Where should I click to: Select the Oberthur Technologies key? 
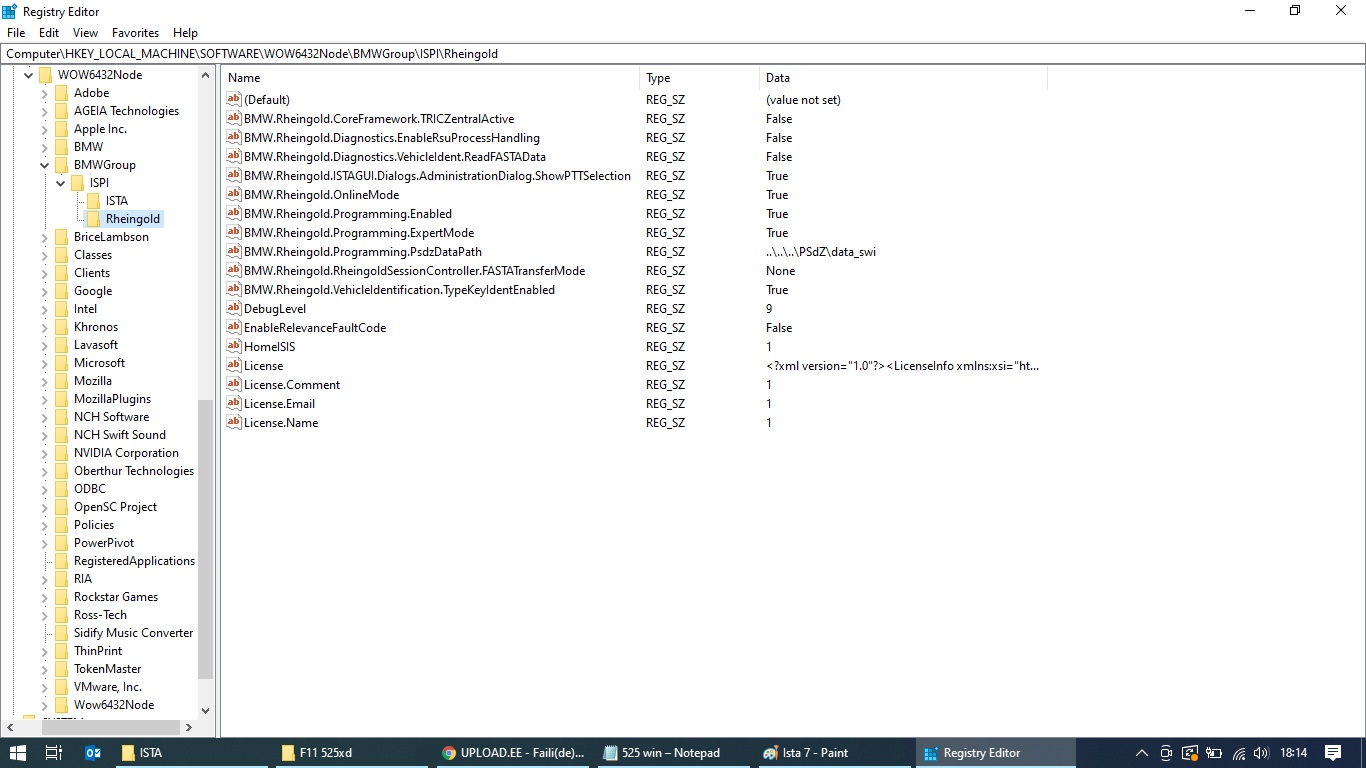pyautogui.click(x=134, y=471)
